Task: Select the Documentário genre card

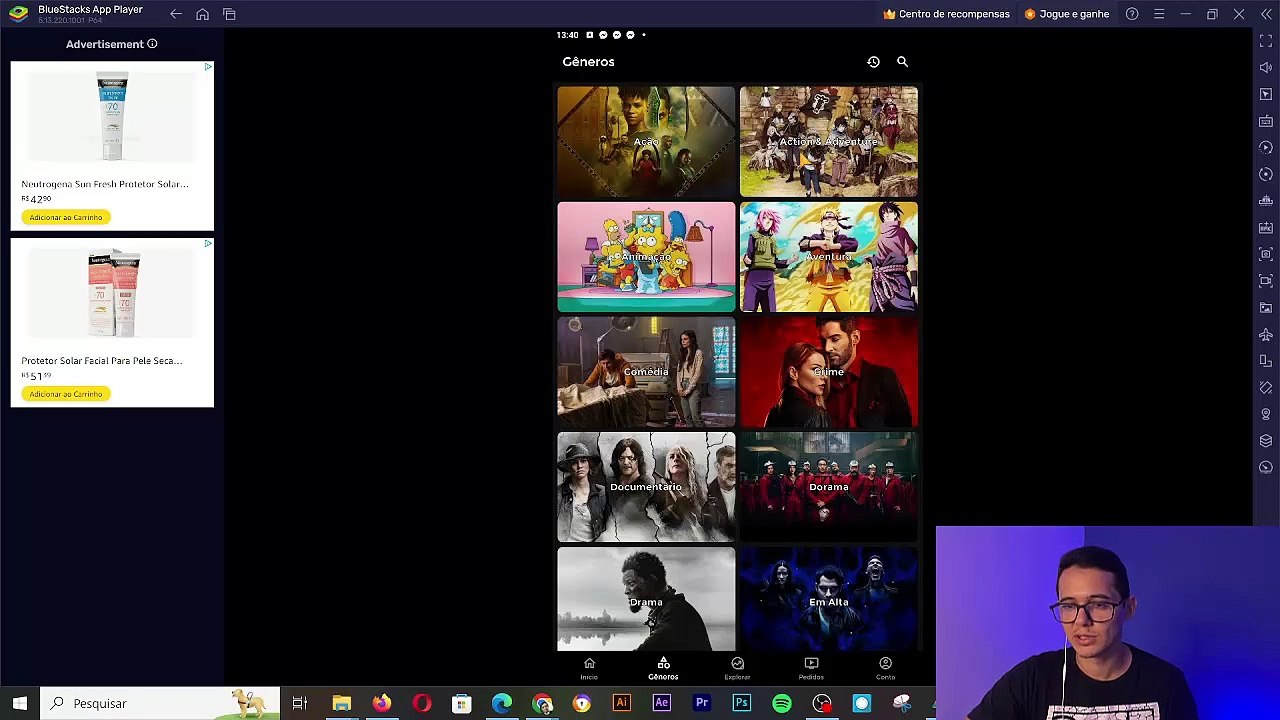Action: click(x=646, y=487)
